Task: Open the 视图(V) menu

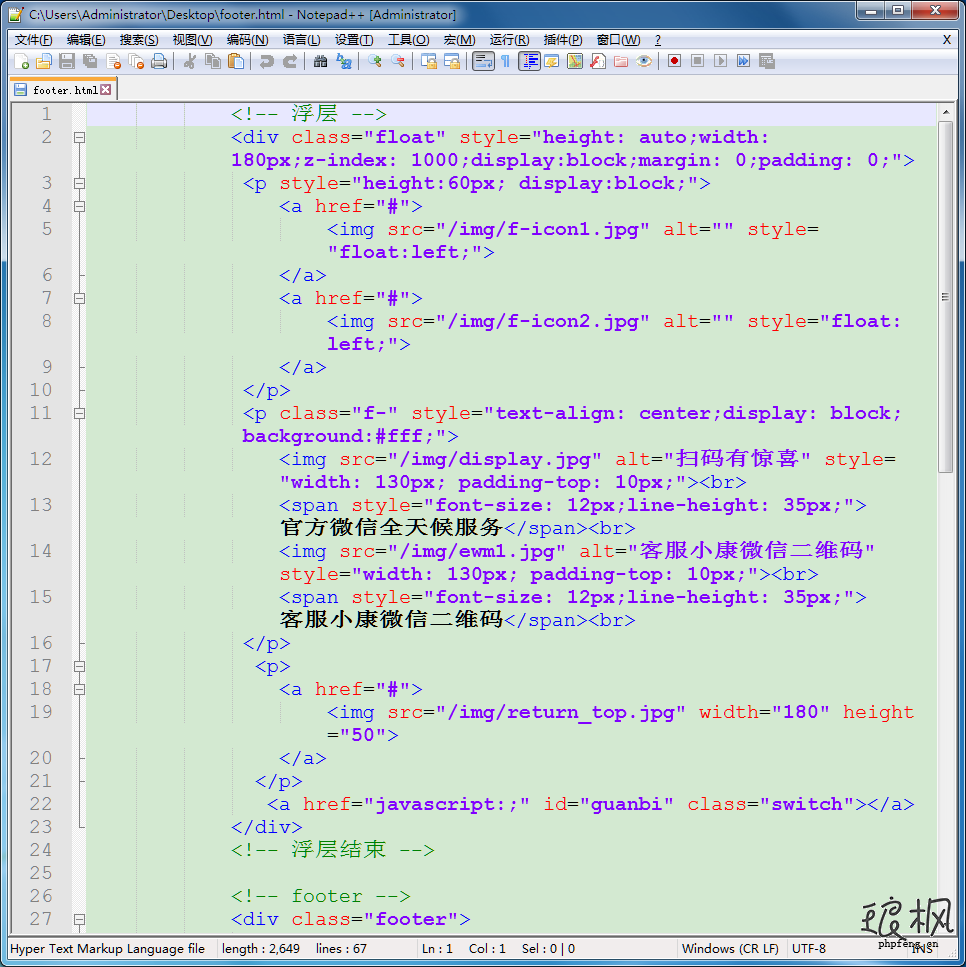Action: coord(192,40)
